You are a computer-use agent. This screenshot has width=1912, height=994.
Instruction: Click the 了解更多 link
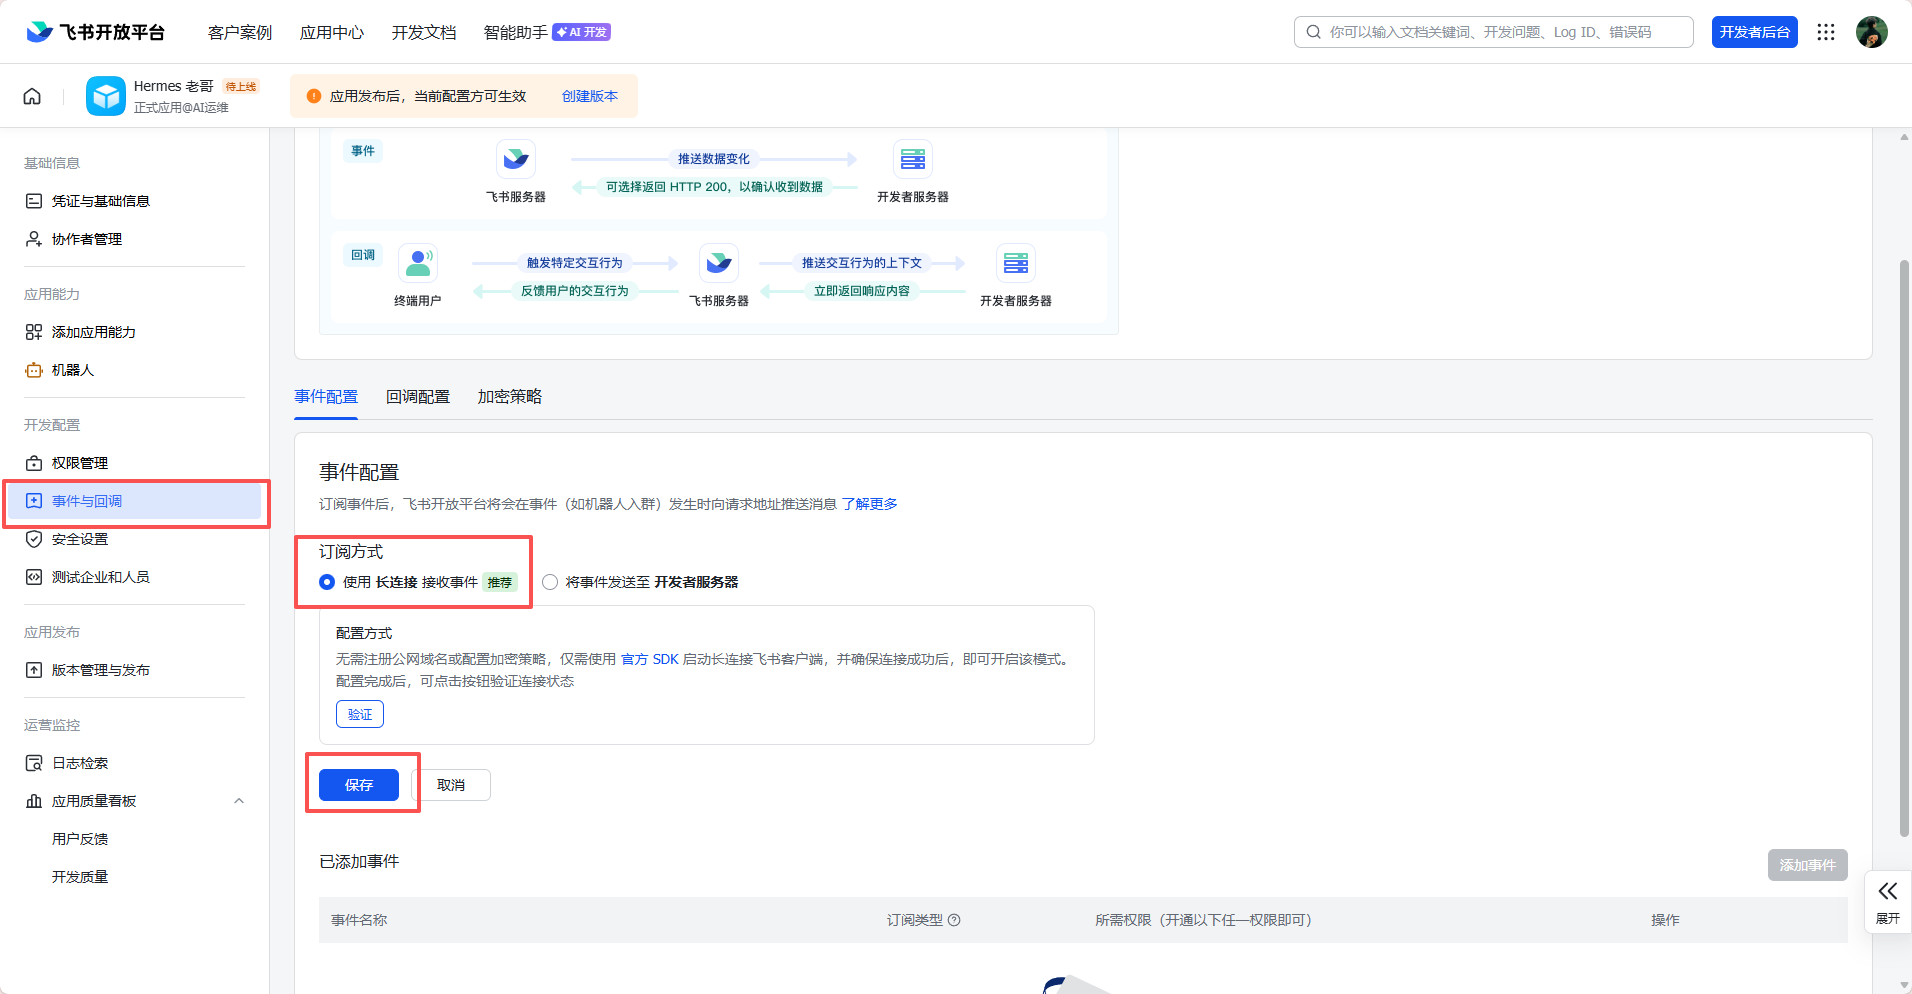click(869, 504)
